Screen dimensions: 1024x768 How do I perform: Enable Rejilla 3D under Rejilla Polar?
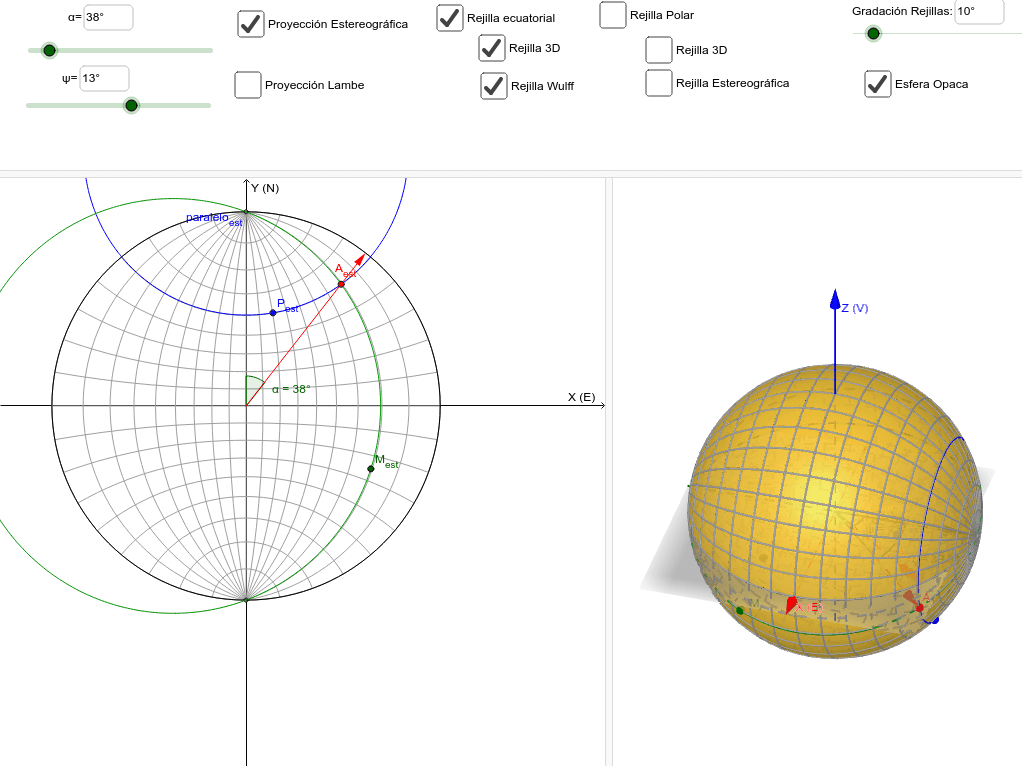[x=659, y=50]
